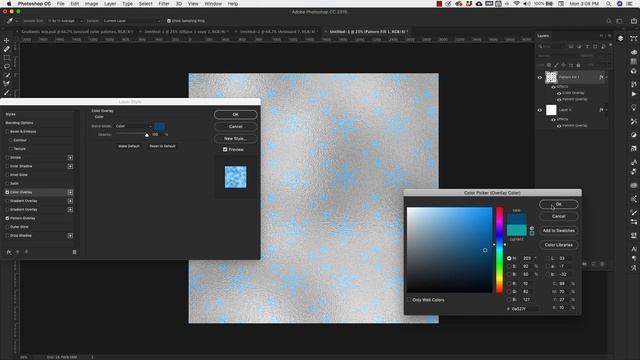This screenshot has height=360, width=640.
Task: Open the Sample Size dropdown
Action: (x=65, y=21)
